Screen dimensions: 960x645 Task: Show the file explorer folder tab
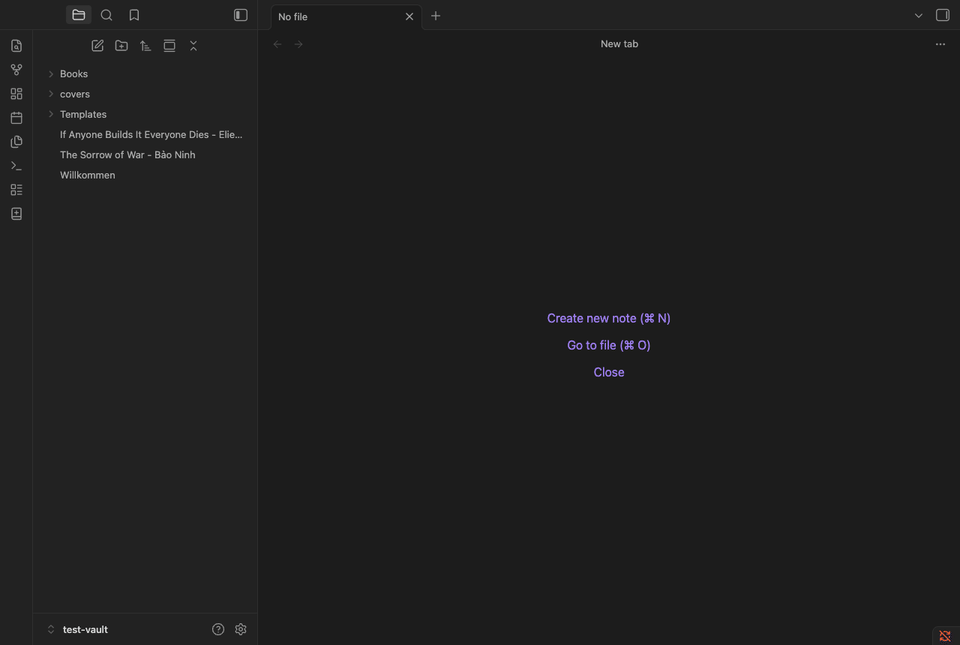pyautogui.click(x=78, y=15)
